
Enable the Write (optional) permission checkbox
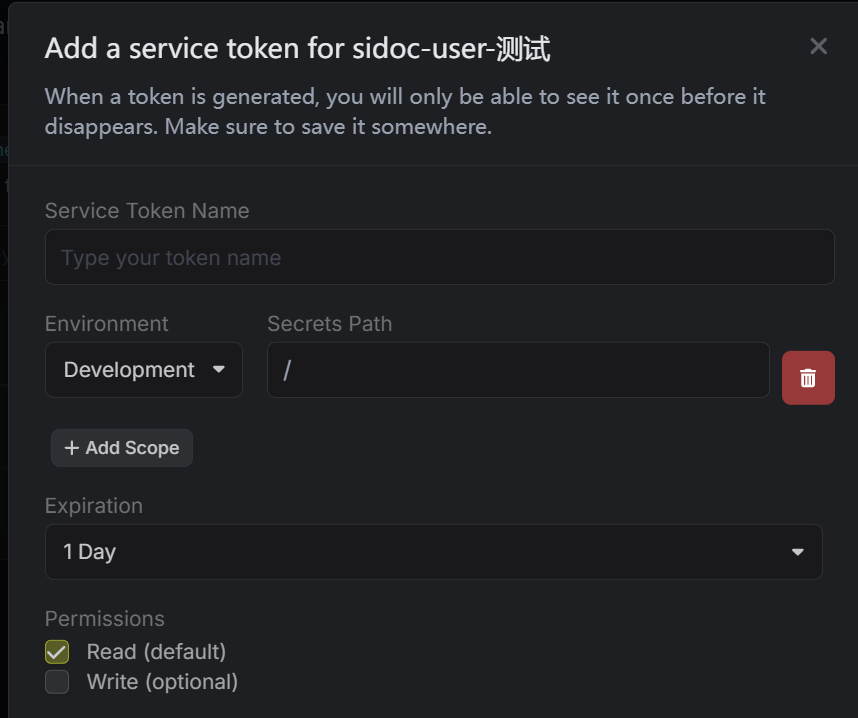pos(57,682)
